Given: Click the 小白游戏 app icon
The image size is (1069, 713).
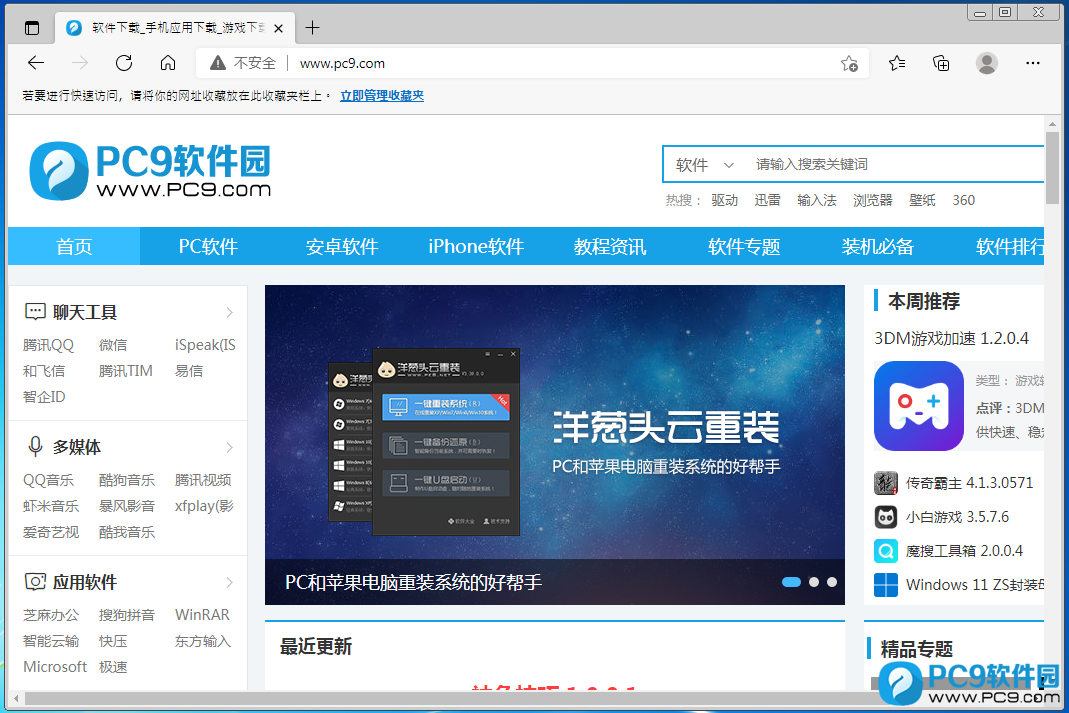Looking at the screenshot, I should (886, 517).
